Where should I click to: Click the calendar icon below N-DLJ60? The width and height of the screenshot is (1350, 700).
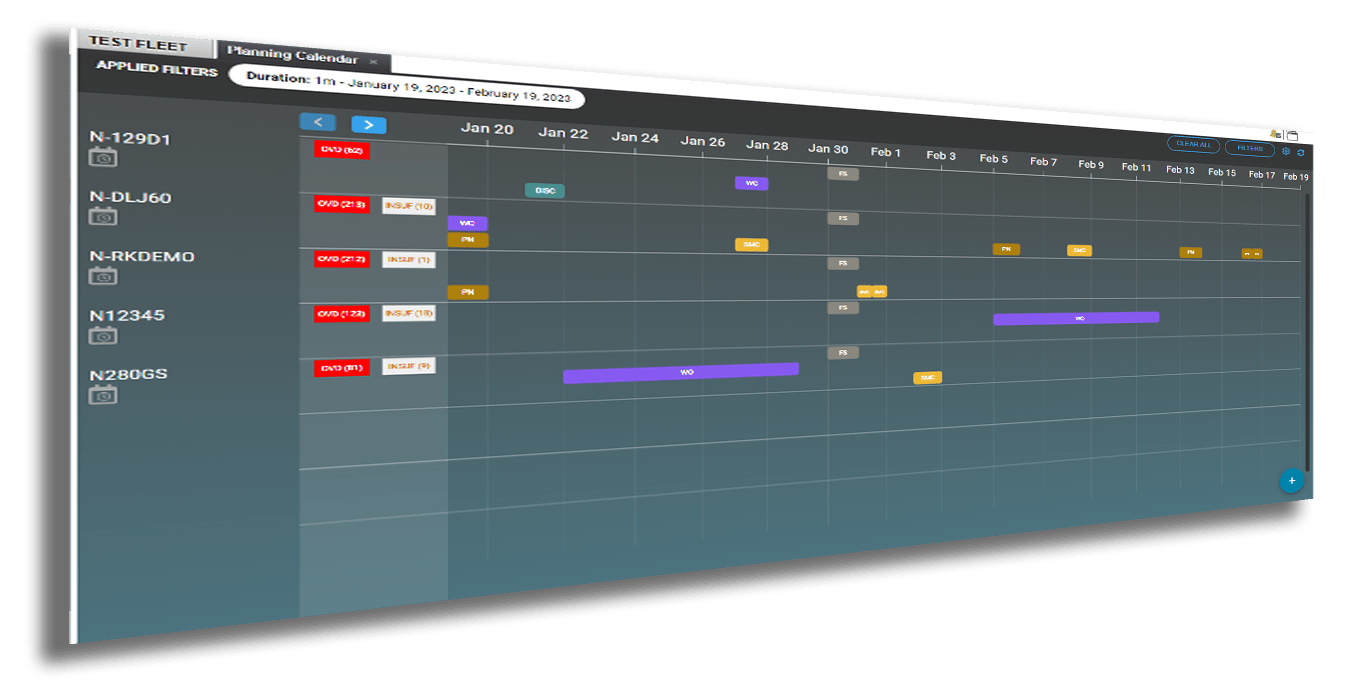tap(103, 217)
